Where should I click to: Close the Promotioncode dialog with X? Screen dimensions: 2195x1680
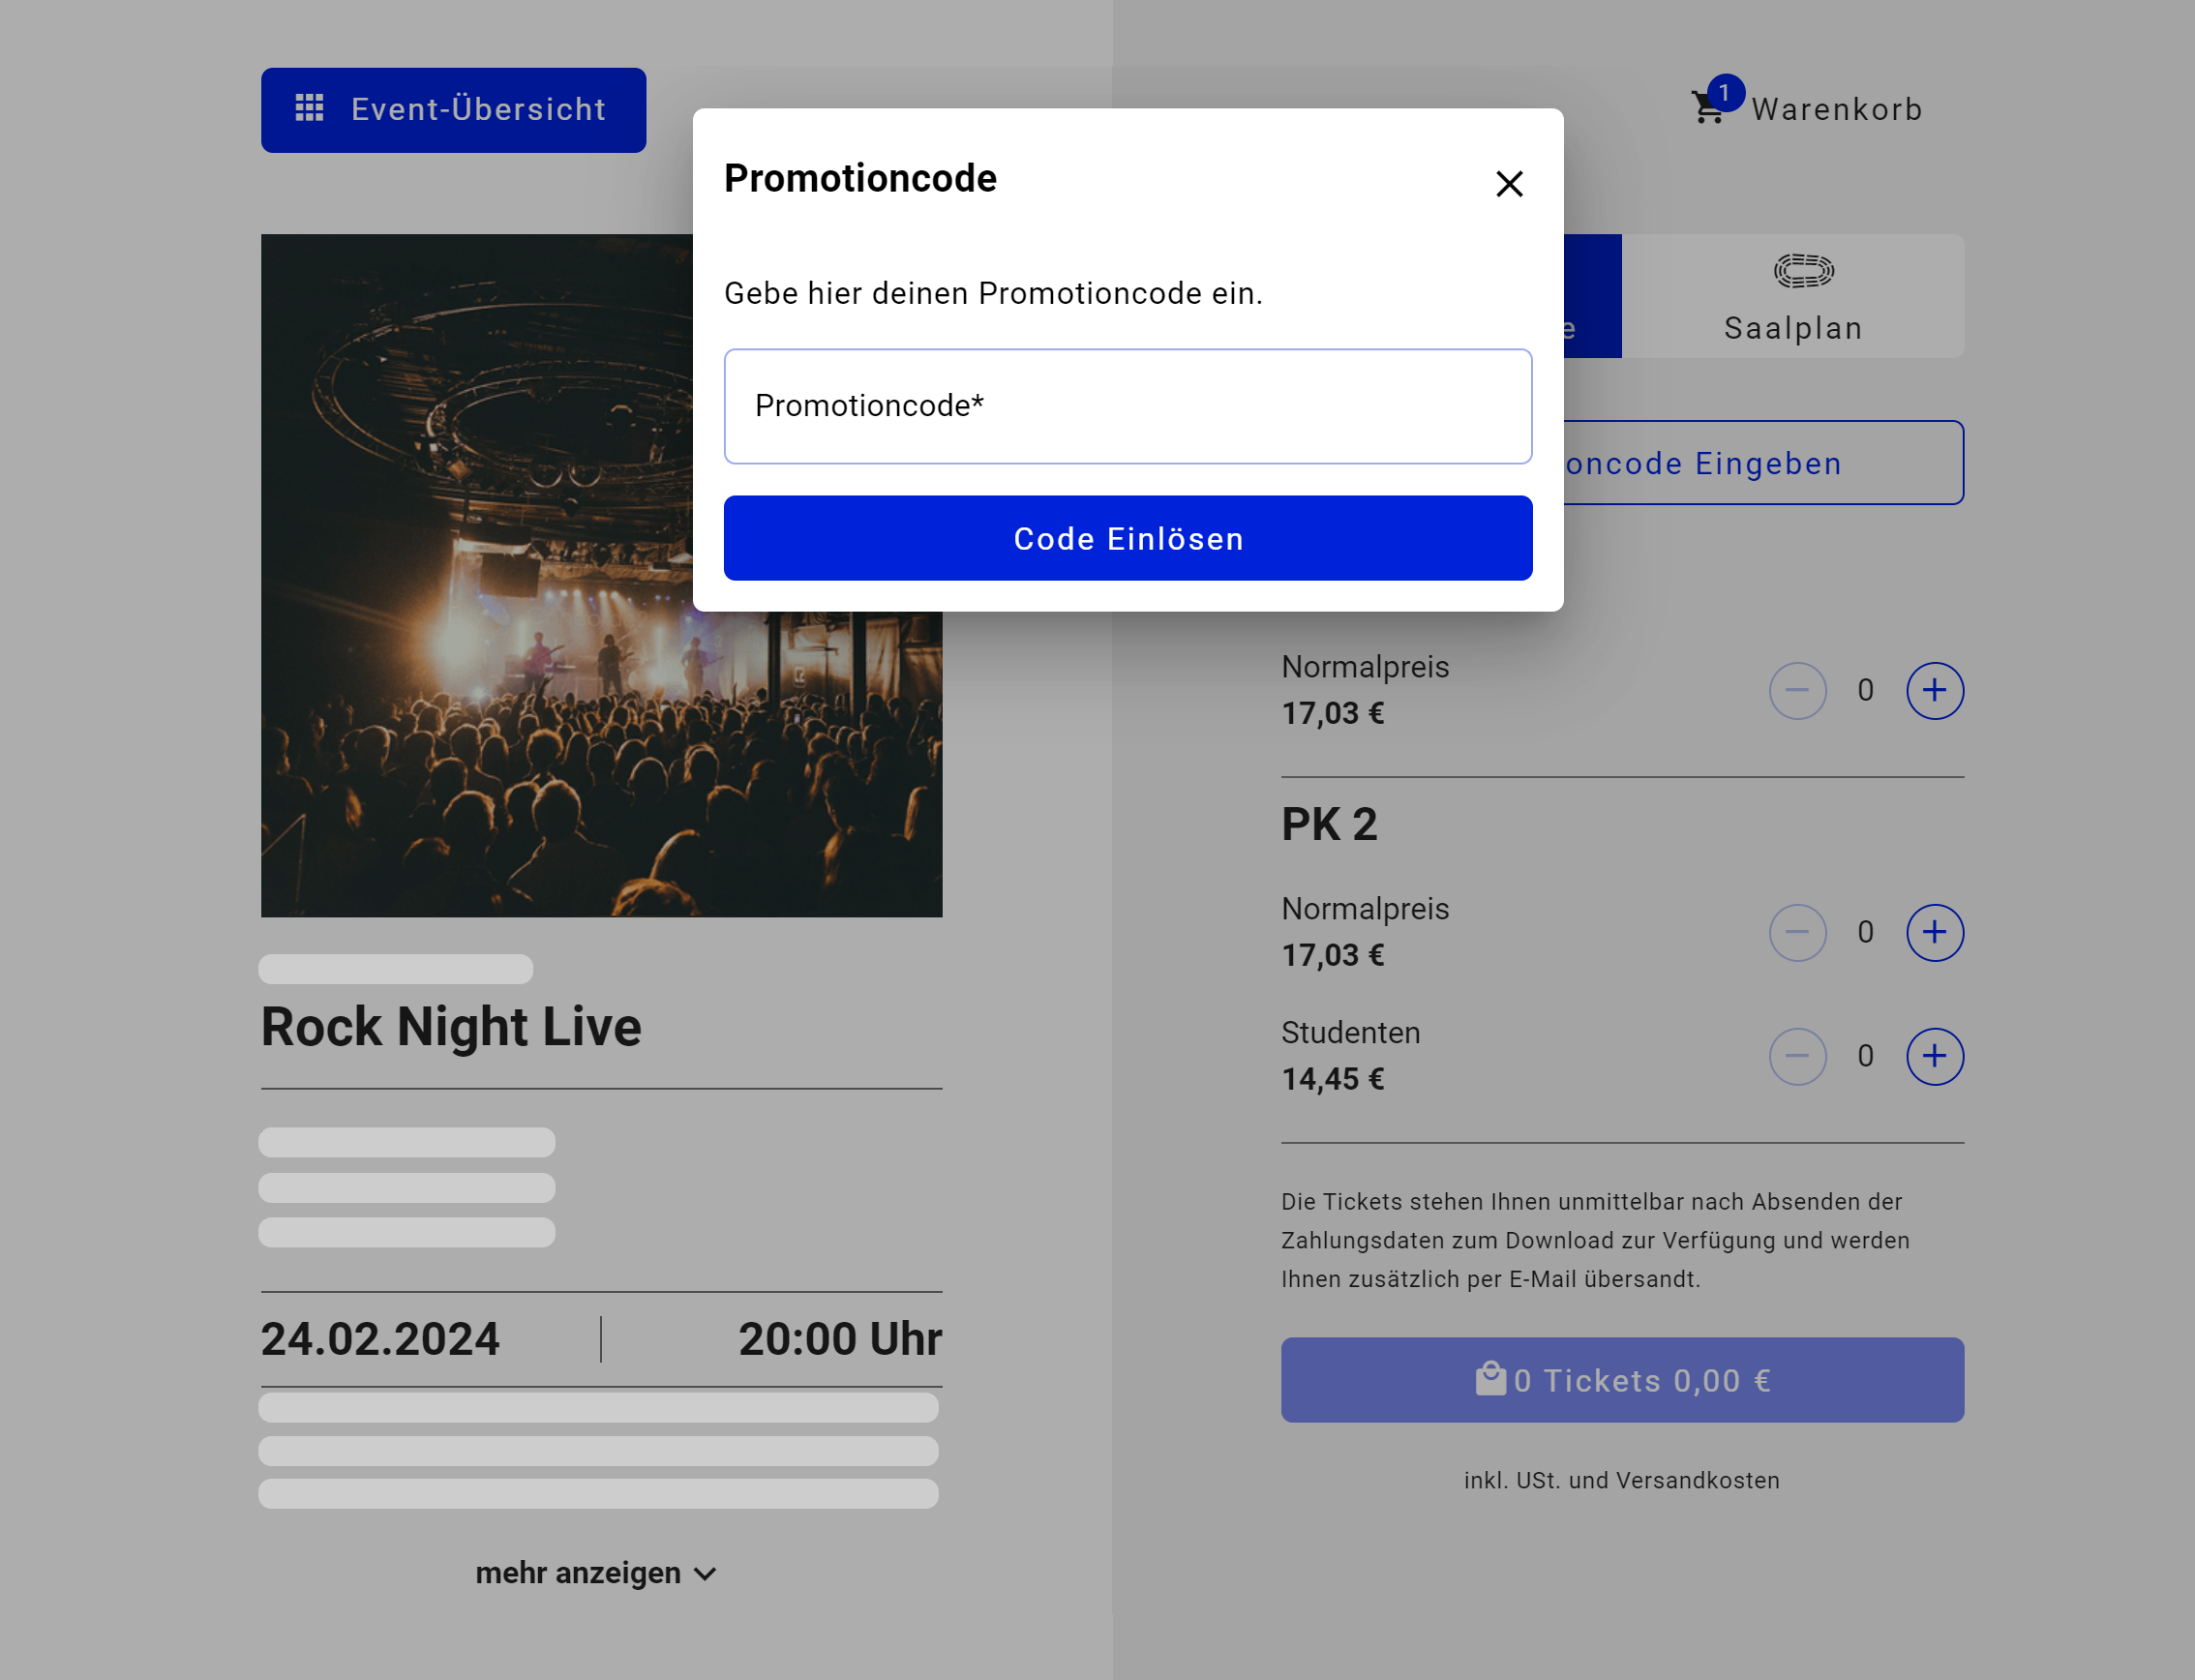click(x=1509, y=184)
